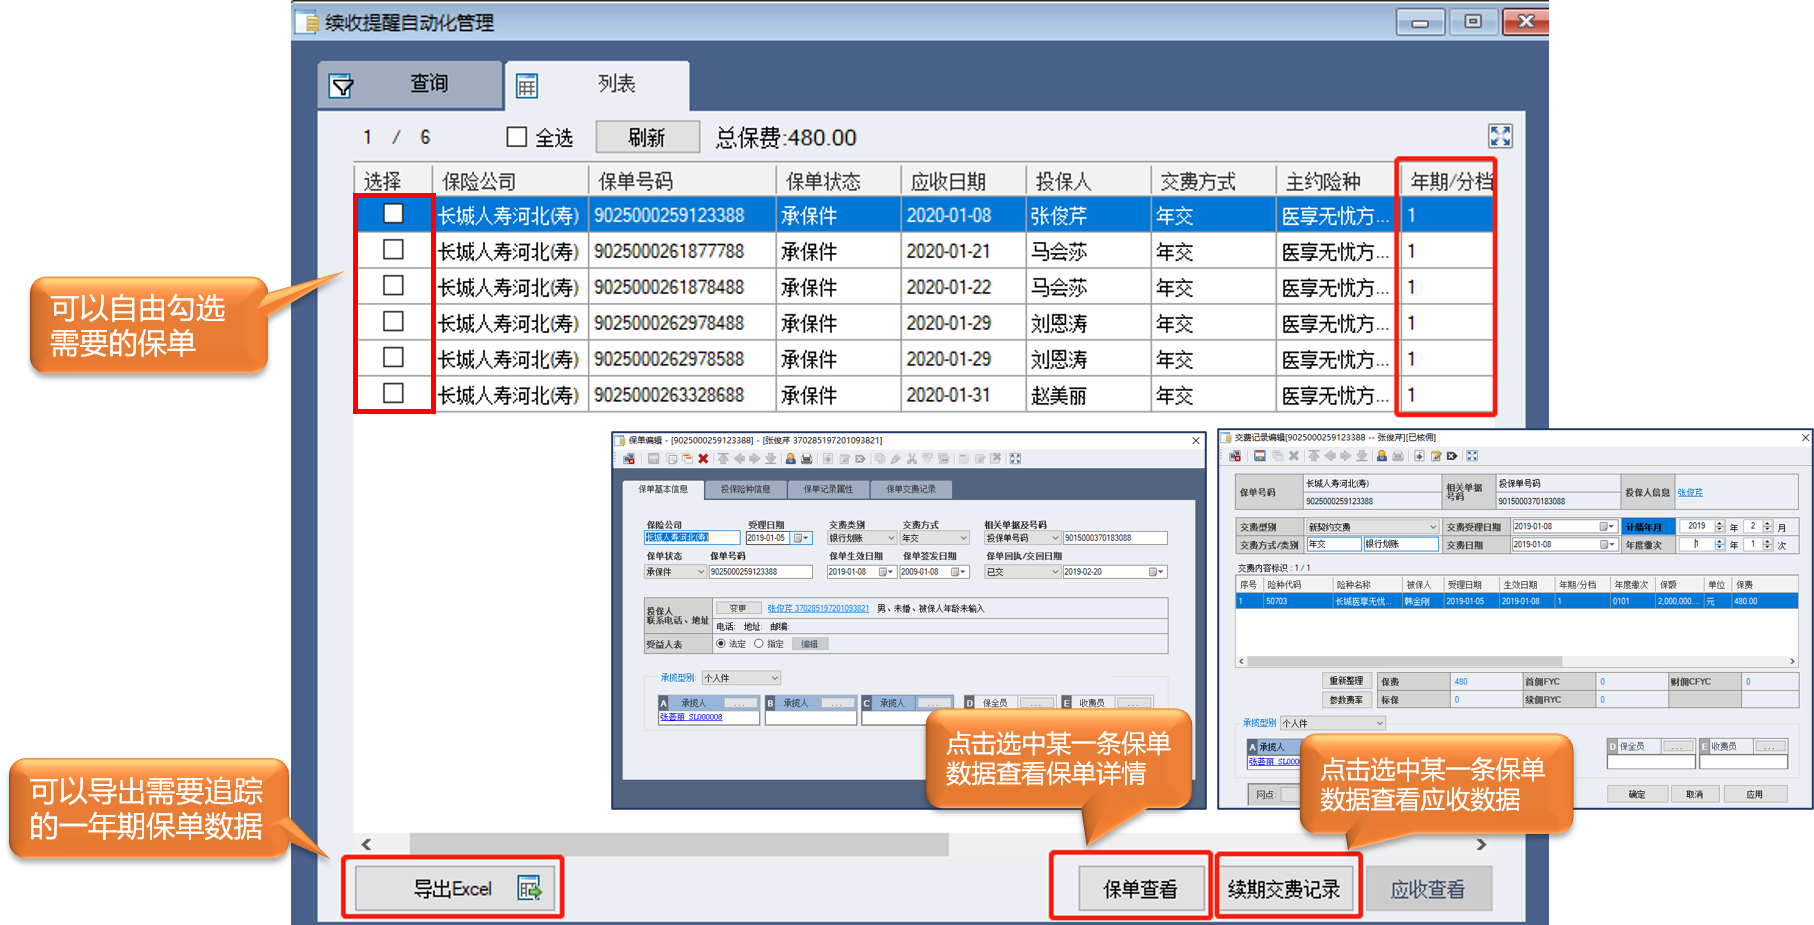Open the 投保险种信息 tab in 保单编辑

(745, 489)
